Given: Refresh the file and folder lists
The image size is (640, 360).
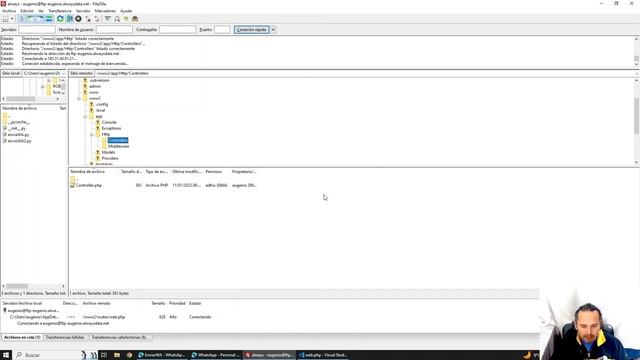Looking at the screenshot, I should (x=60, y=19).
